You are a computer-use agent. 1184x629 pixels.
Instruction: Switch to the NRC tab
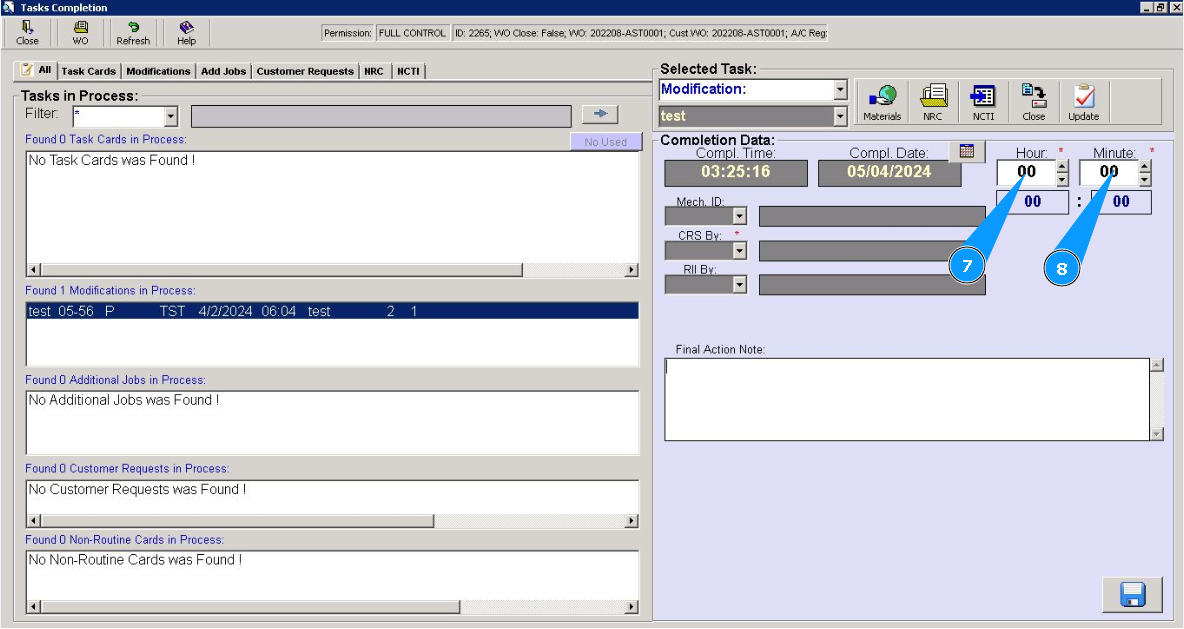click(x=374, y=71)
